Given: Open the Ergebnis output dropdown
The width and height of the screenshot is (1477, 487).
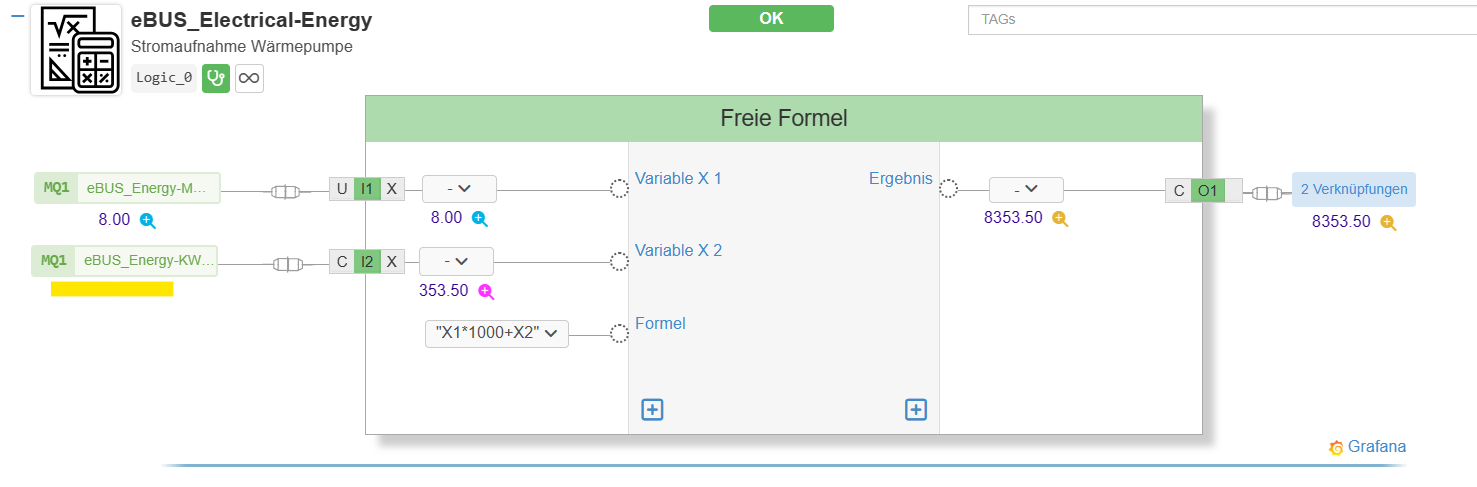Looking at the screenshot, I should pyautogui.click(x=1026, y=190).
